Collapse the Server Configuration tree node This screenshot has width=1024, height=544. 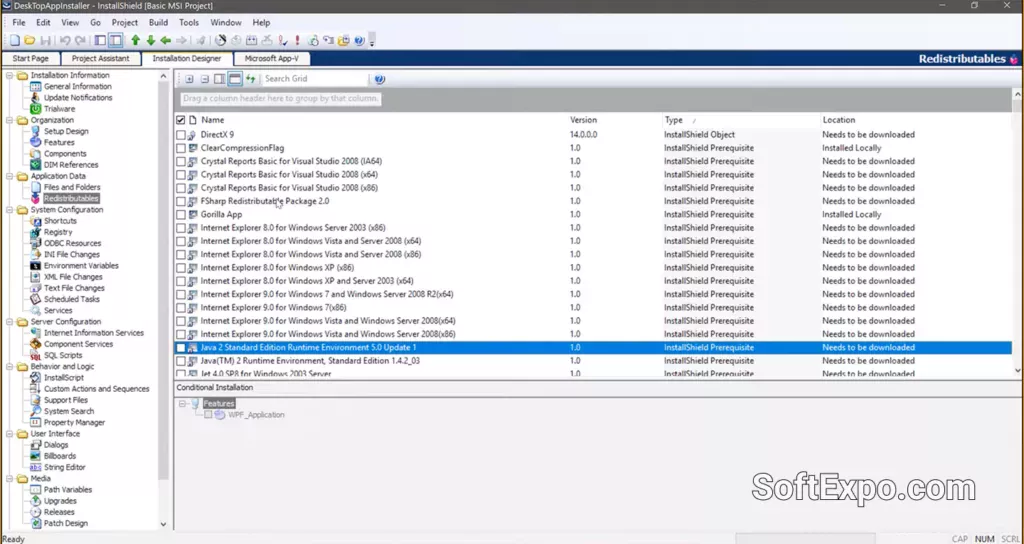[10, 322]
